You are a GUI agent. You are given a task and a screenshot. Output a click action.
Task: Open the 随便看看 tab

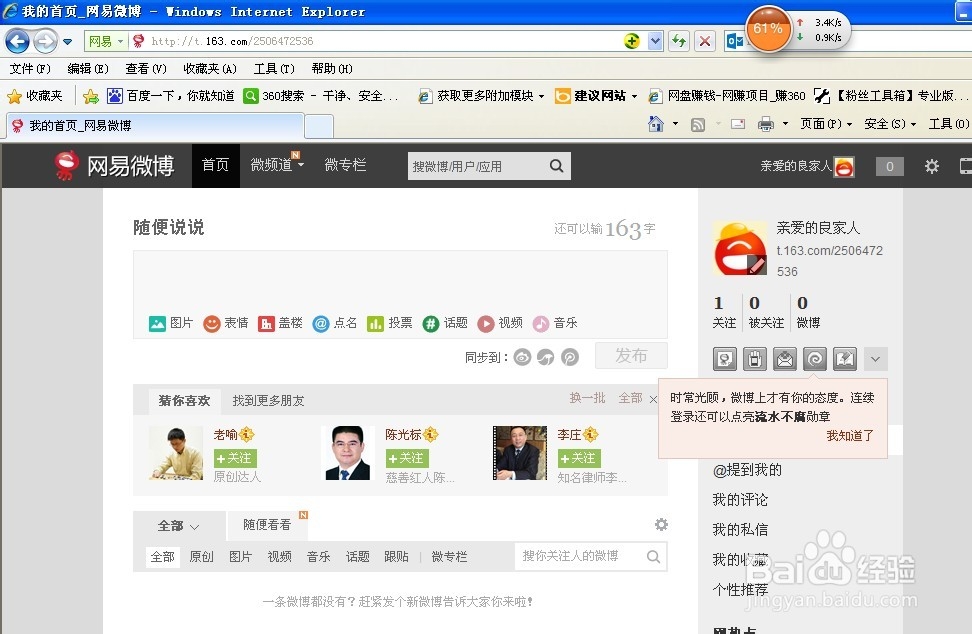(x=267, y=525)
